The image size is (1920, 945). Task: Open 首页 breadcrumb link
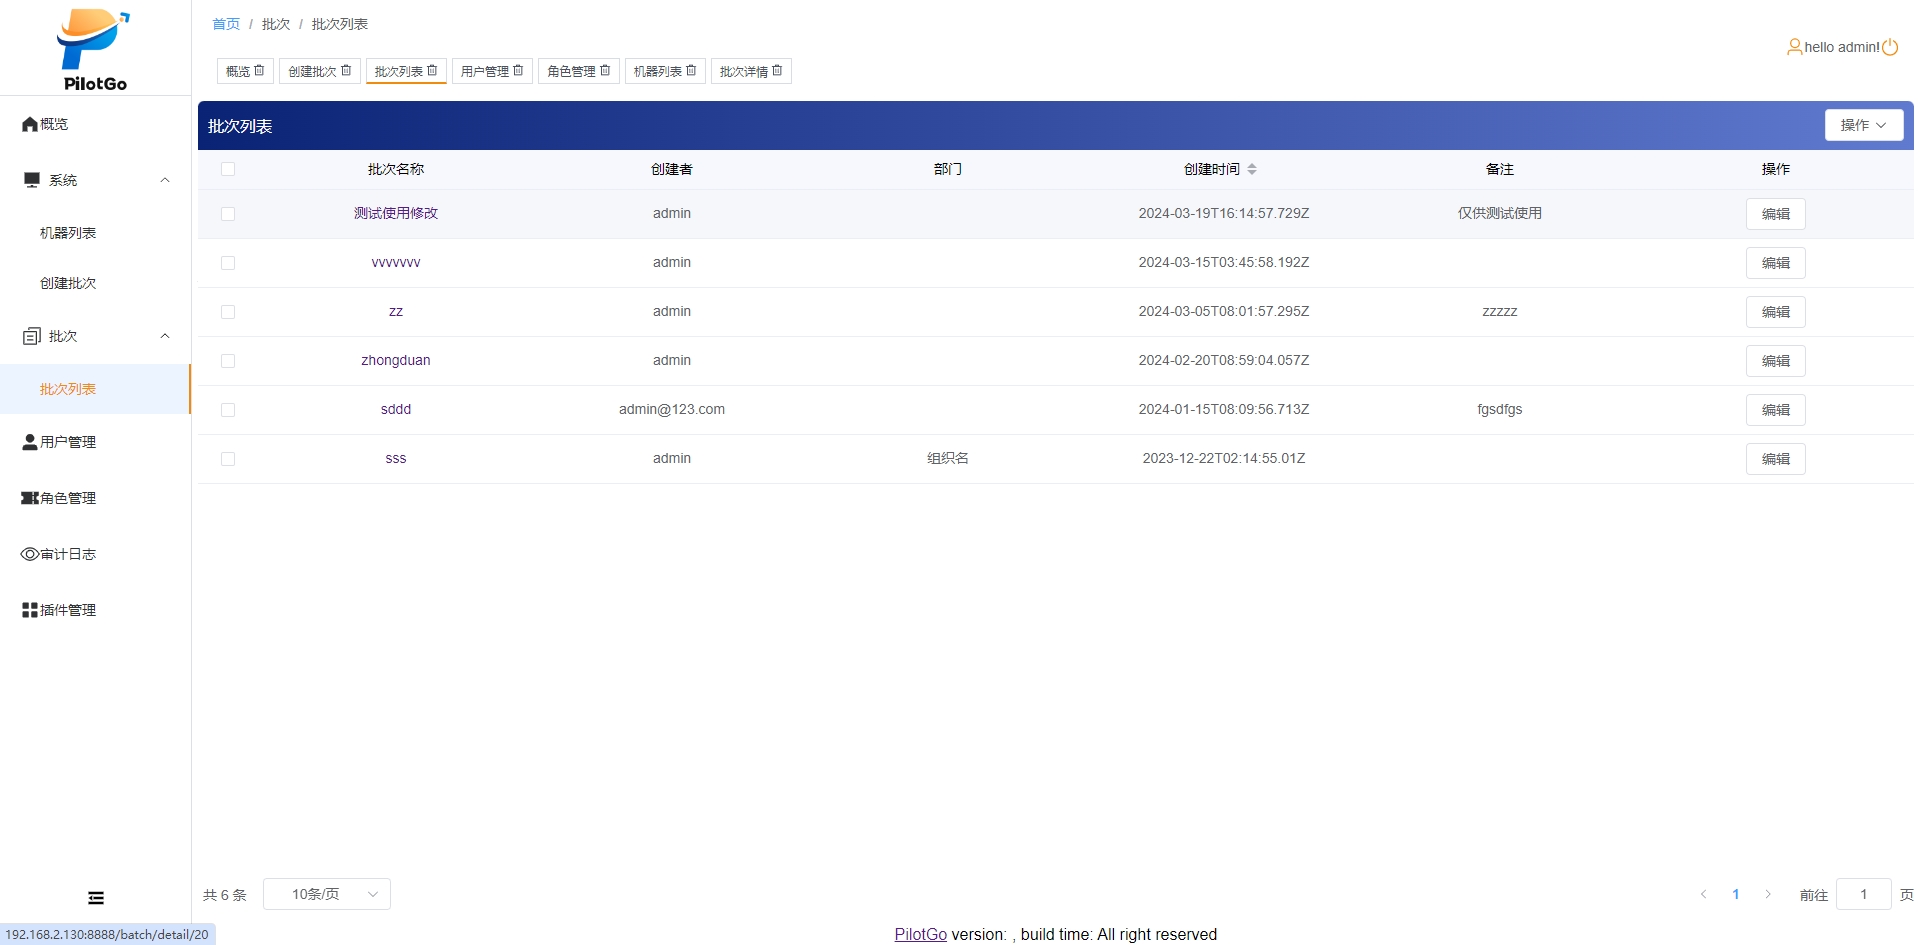tap(226, 24)
